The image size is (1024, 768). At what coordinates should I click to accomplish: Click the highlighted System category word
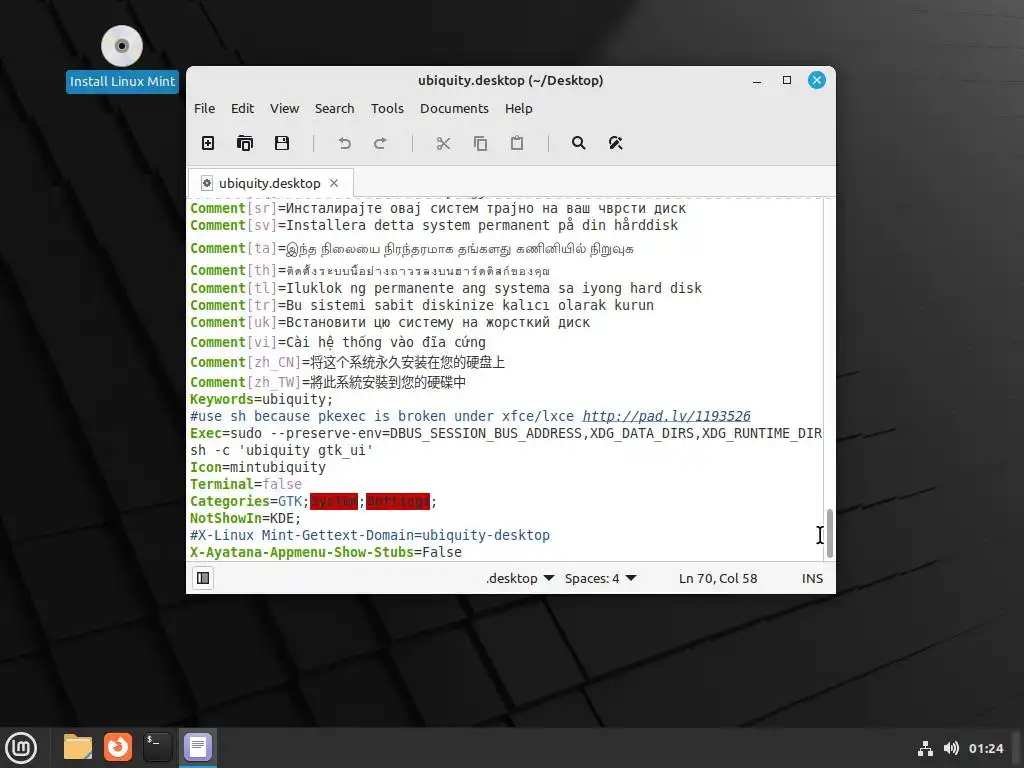pos(334,501)
